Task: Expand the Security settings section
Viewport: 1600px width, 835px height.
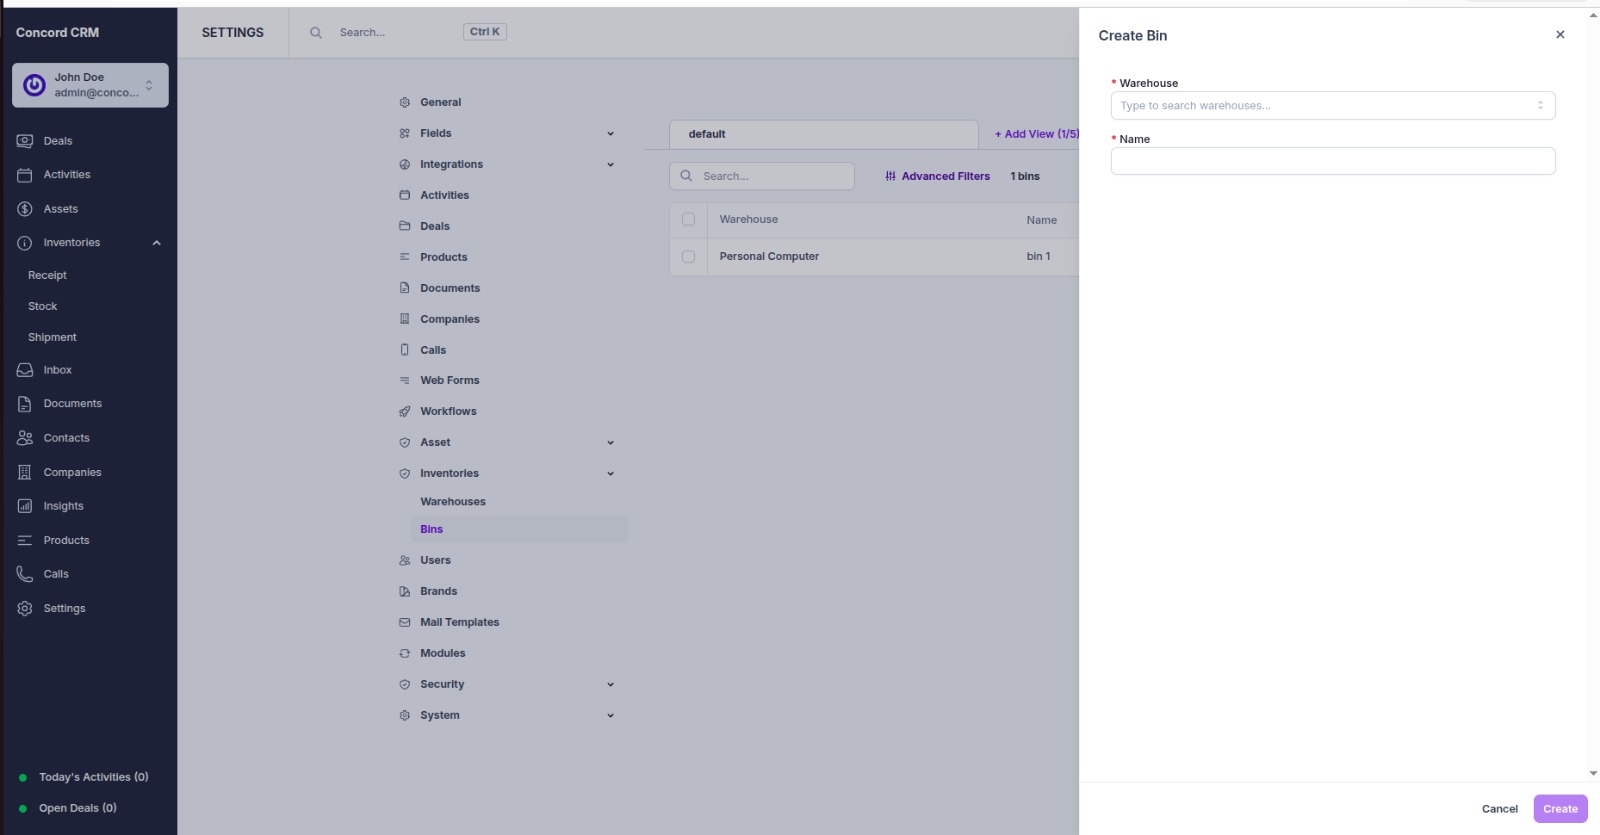Action: click(610, 685)
